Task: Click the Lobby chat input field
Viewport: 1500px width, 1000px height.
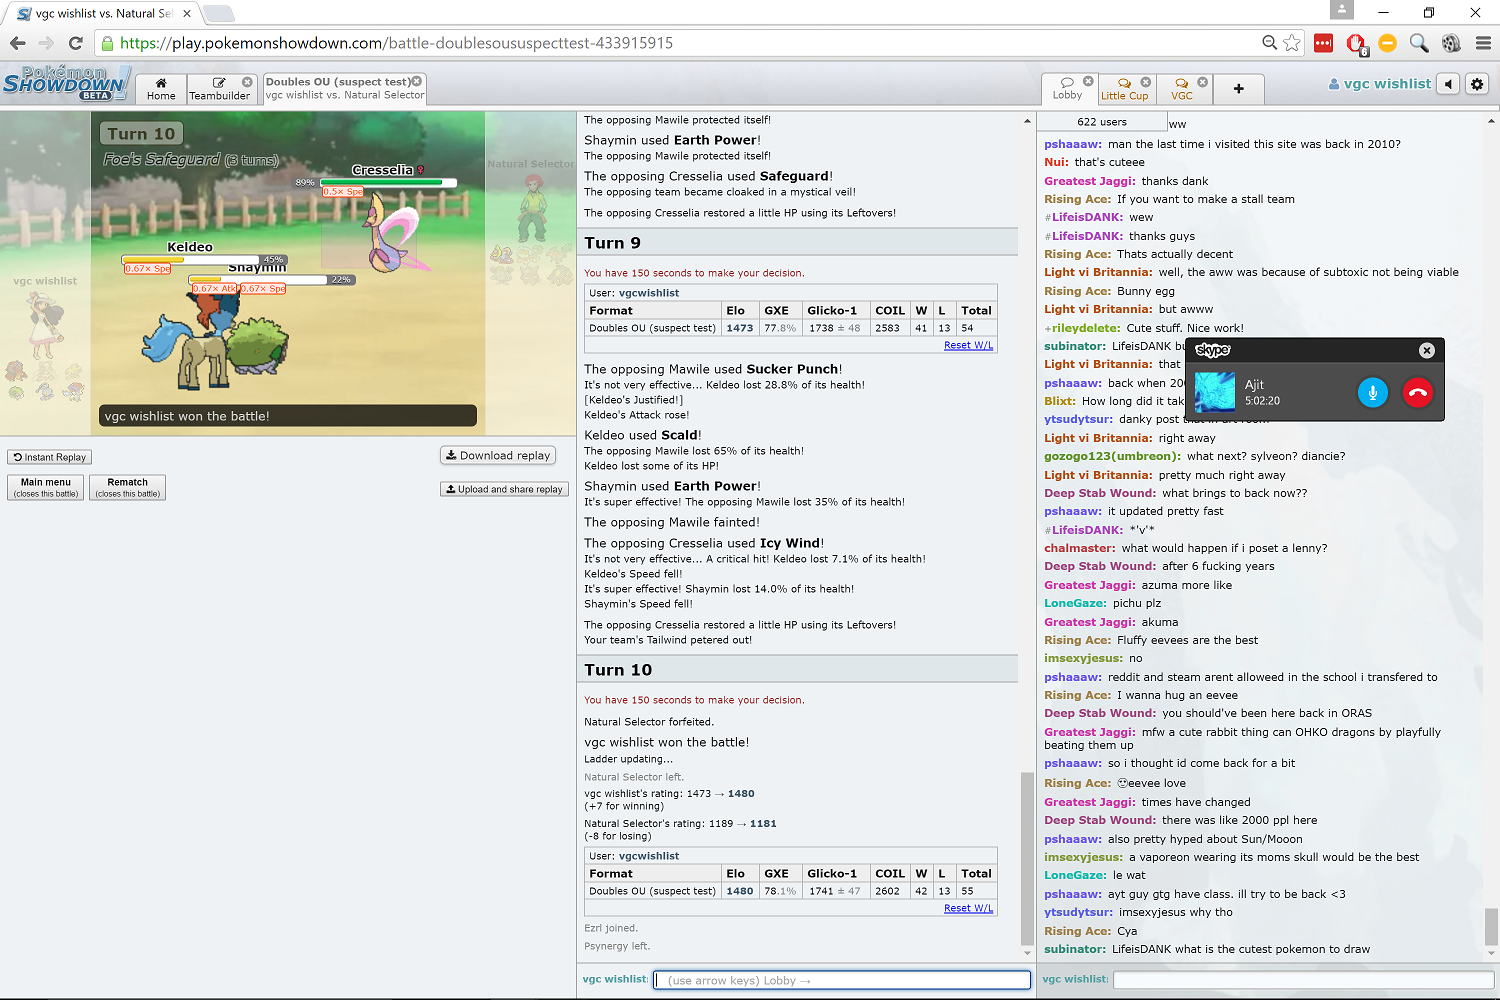Action: tap(1303, 980)
